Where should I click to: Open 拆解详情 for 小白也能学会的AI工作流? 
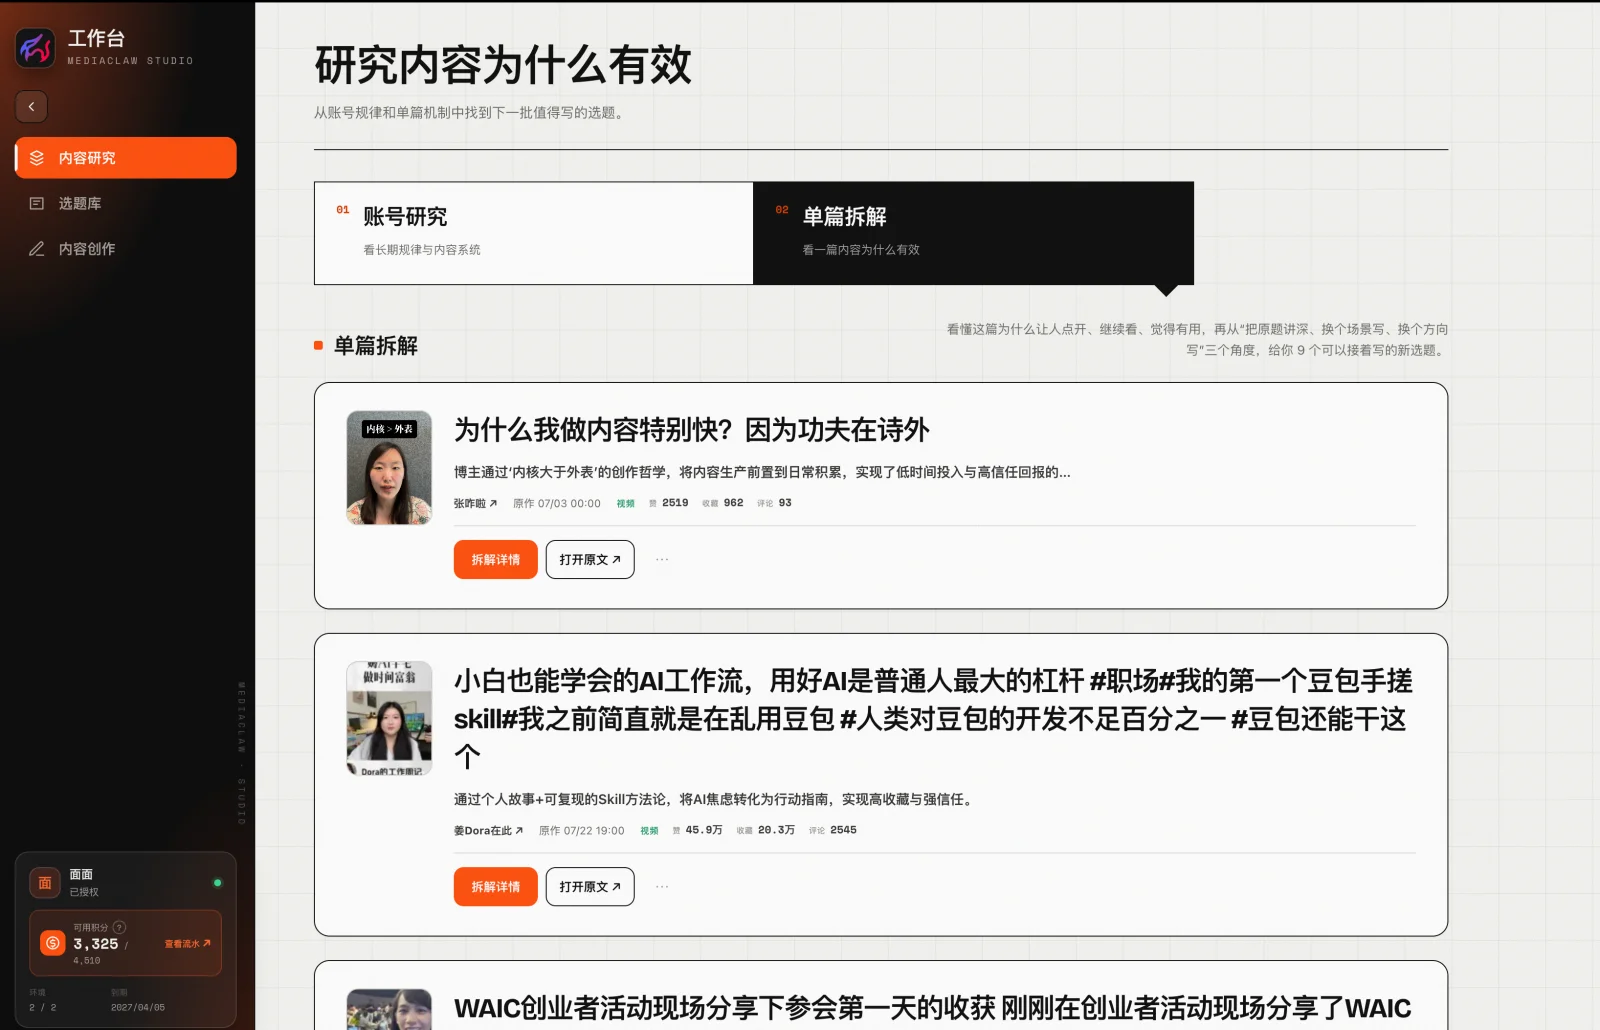point(496,887)
